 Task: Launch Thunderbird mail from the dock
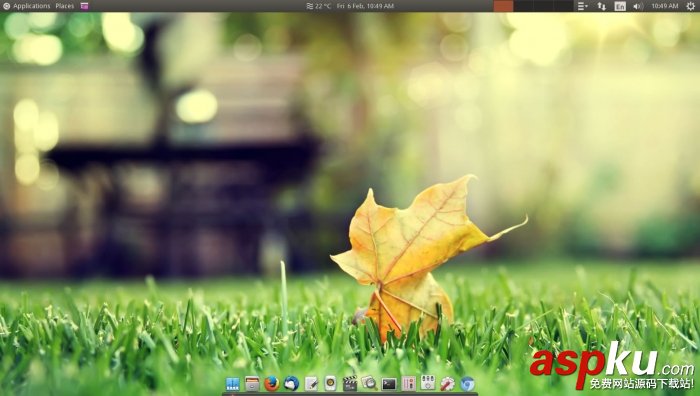[x=291, y=383]
